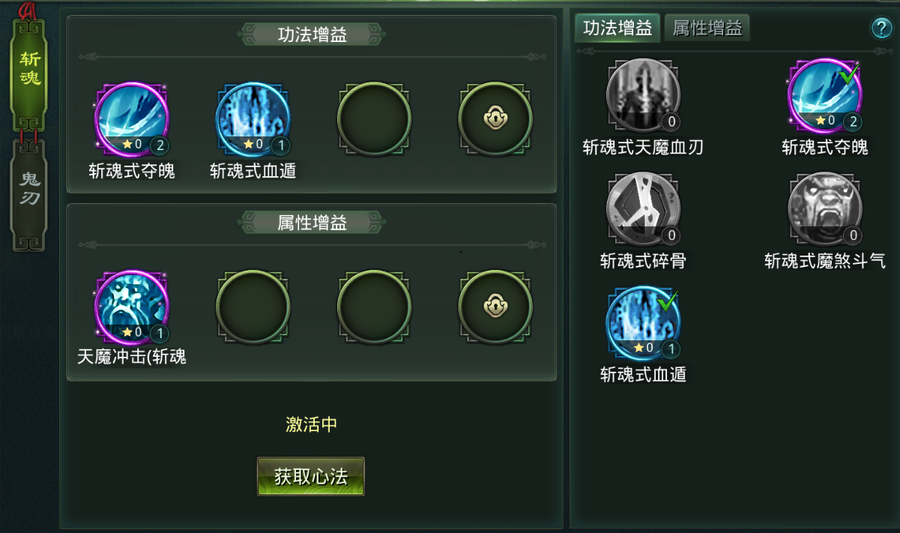Select equipped 斩魂式夺魄 skill icon in left panel
The image size is (900, 533).
coord(131,119)
